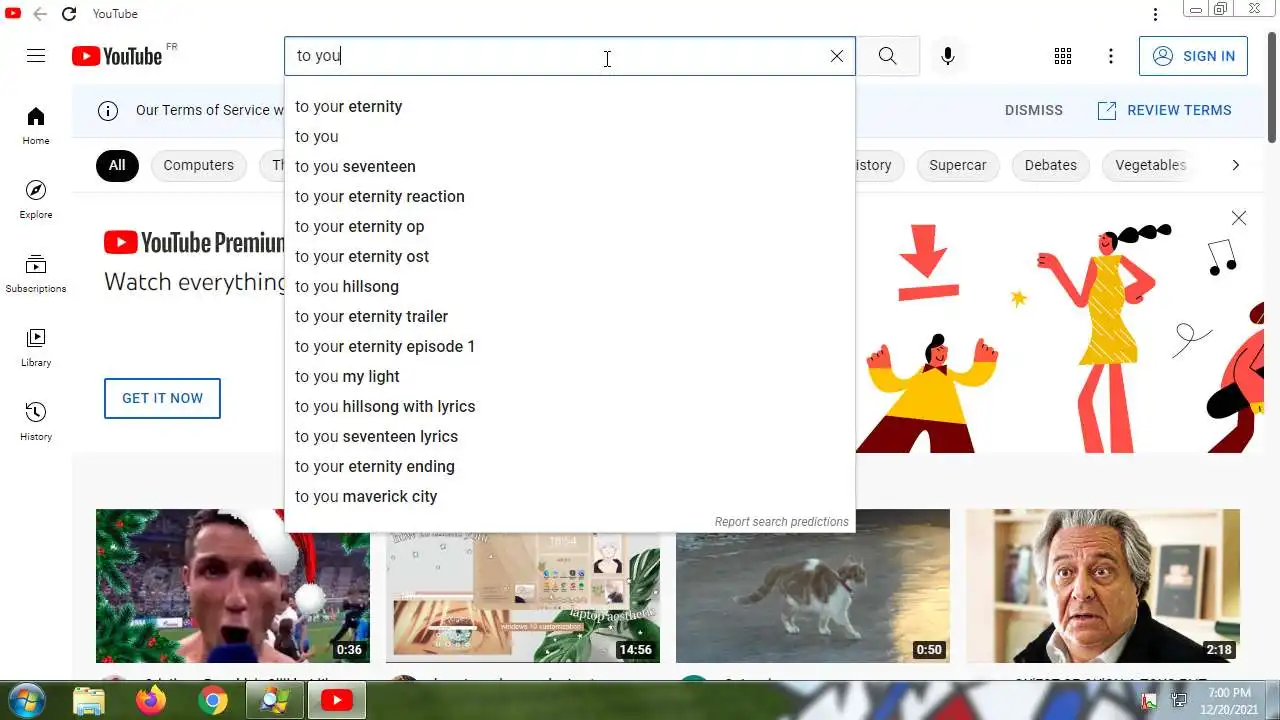Image resolution: width=1280 pixels, height=720 pixels.
Task: Choose suggestion 'to your eternity'
Action: coord(570,107)
